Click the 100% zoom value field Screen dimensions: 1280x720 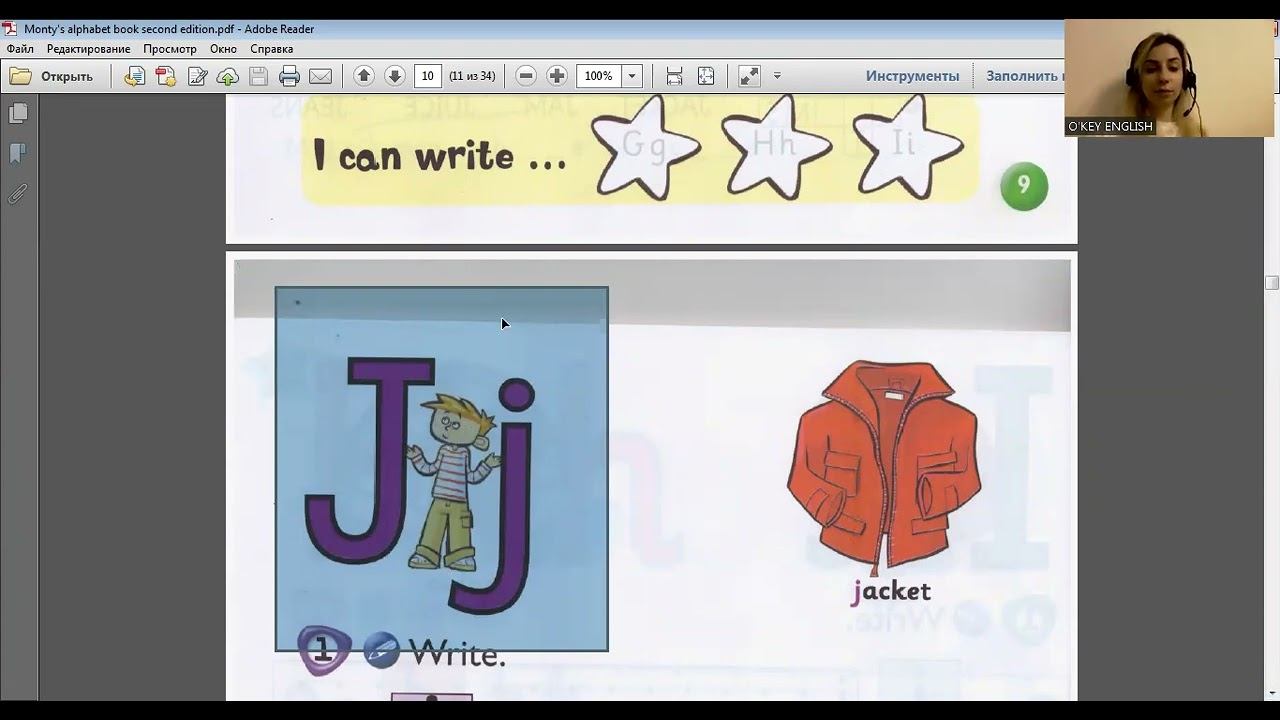tap(599, 76)
